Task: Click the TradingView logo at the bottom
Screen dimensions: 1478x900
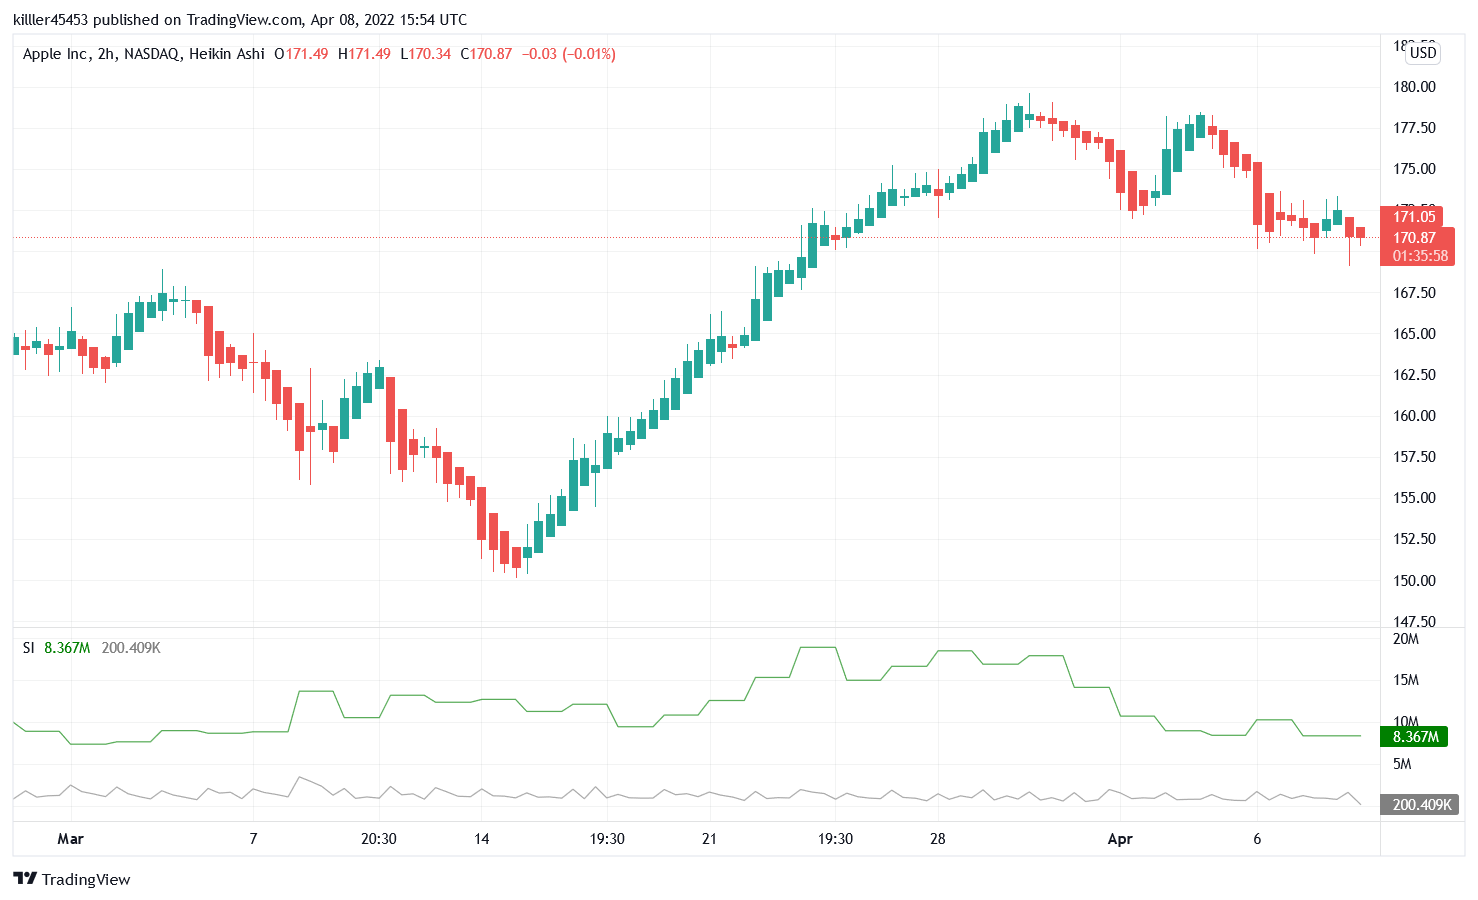Action: (72, 879)
